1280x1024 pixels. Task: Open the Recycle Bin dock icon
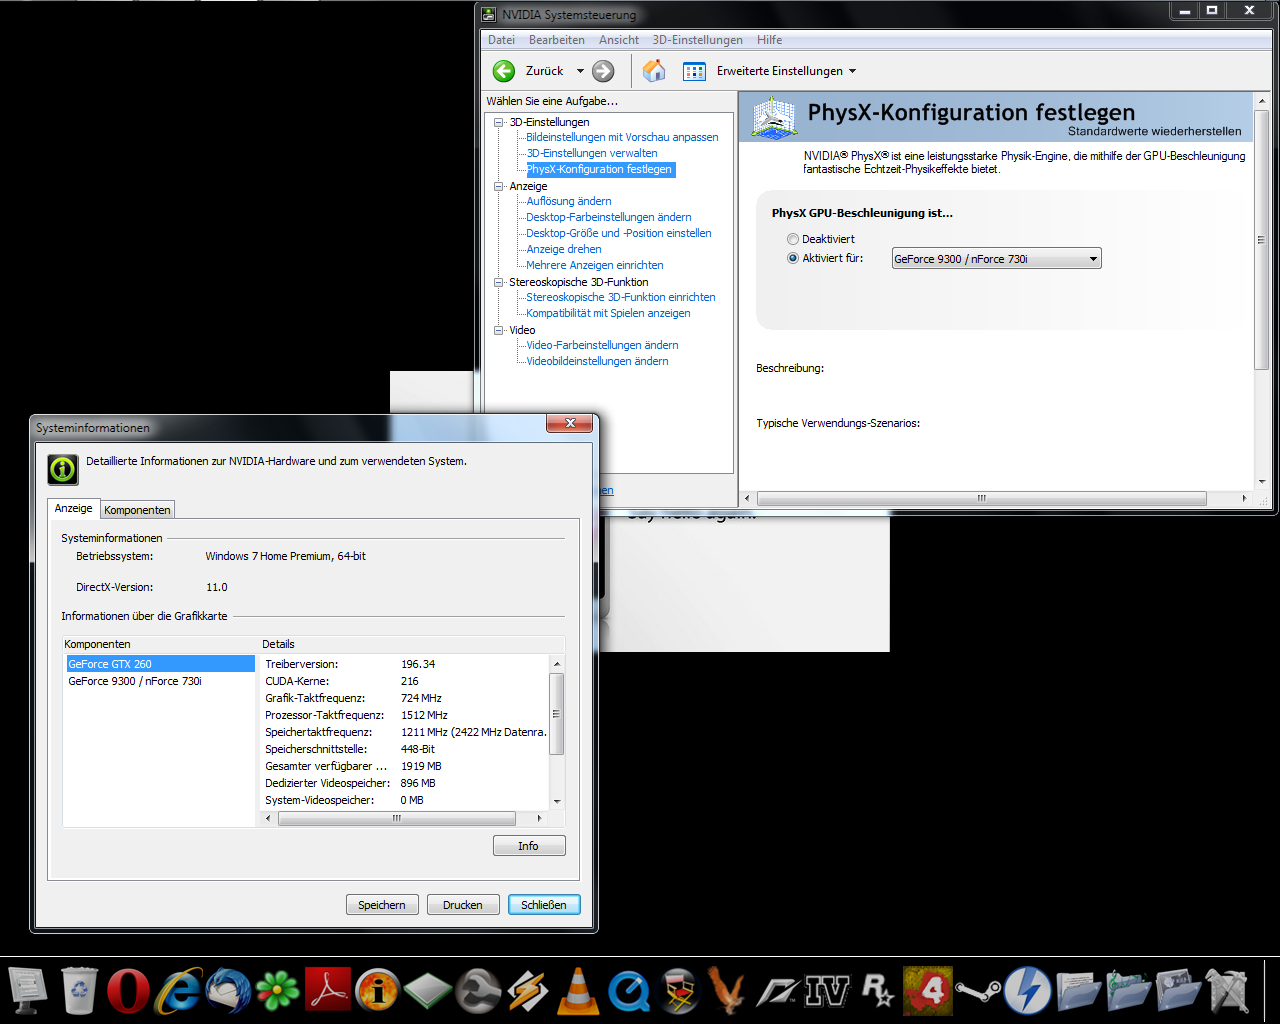click(79, 991)
